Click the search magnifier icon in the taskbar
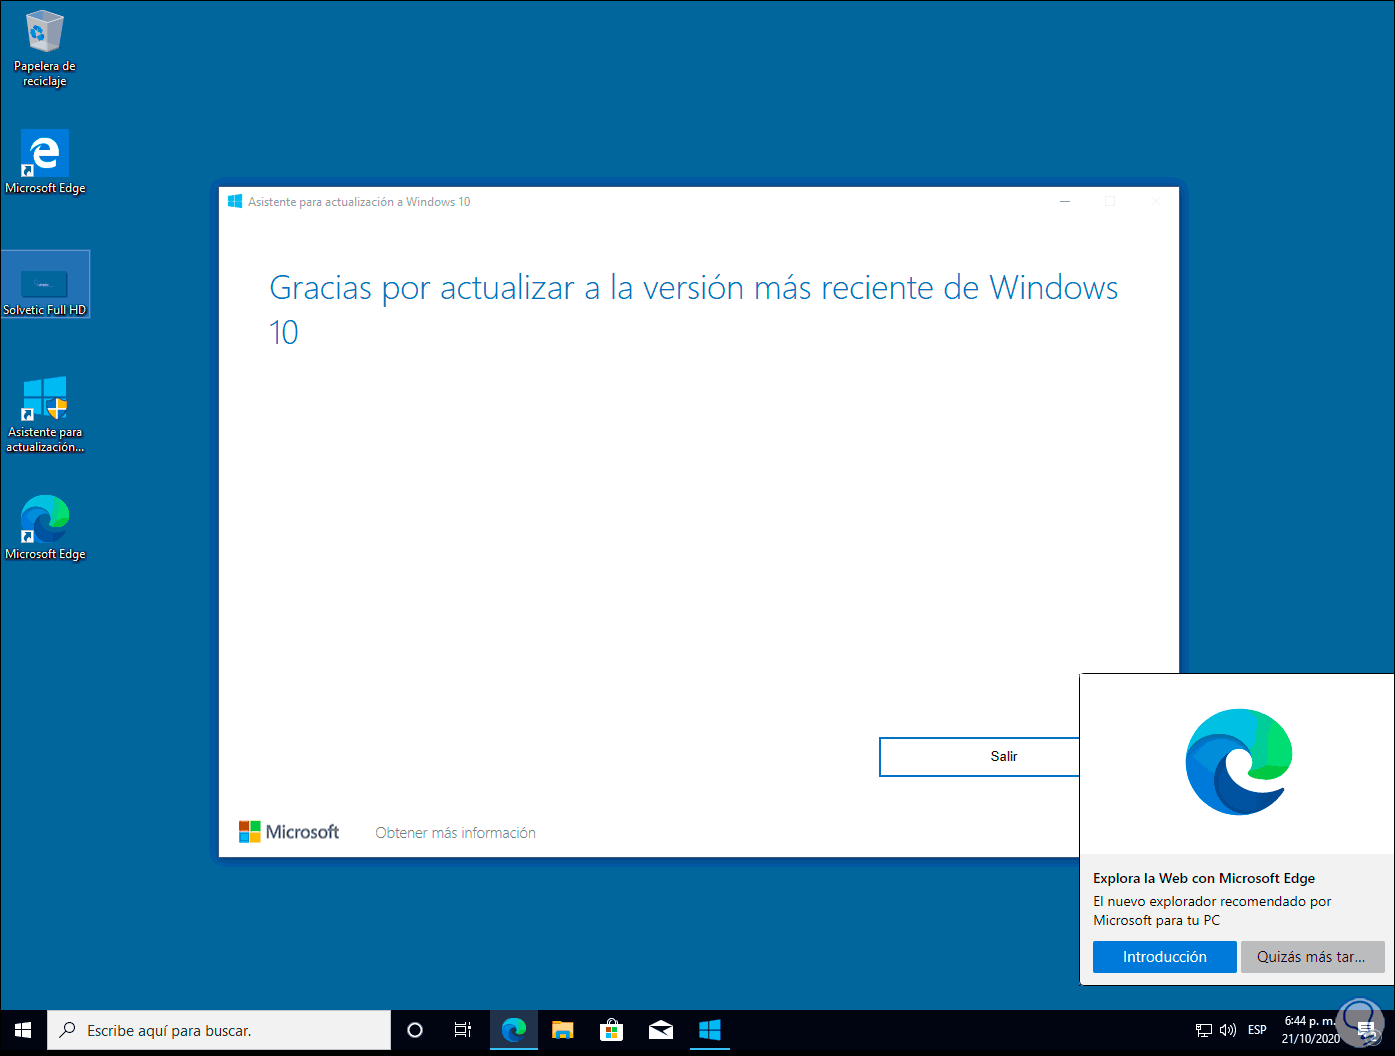The width and height of the screenshot is (1395, 1056). pos(68,1030)
